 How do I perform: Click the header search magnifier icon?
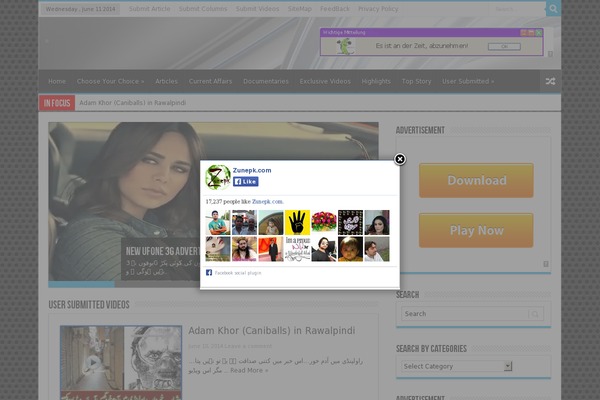(x=553, y=8)
